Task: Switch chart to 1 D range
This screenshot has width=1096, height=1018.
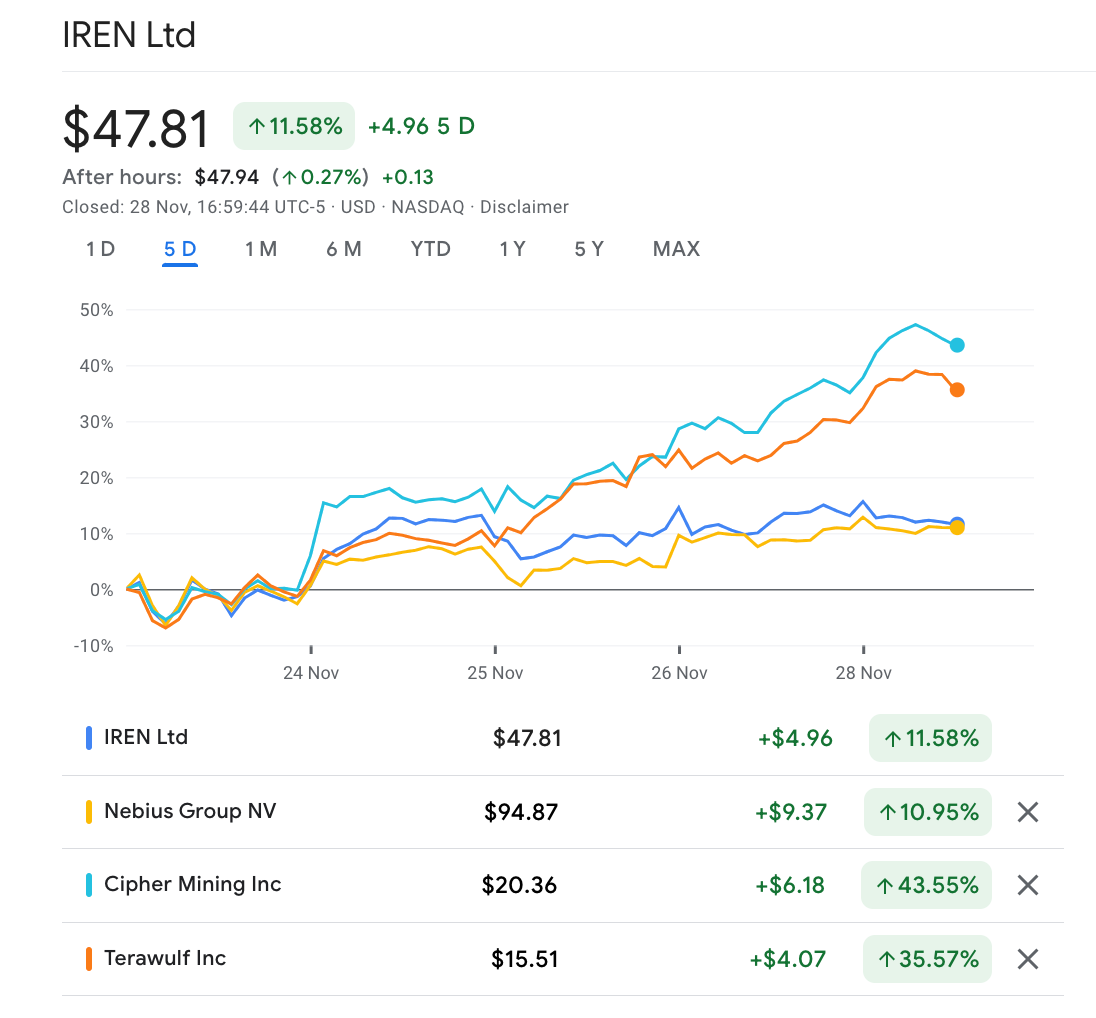Action: pyautogui.click(x=101, y=249)
